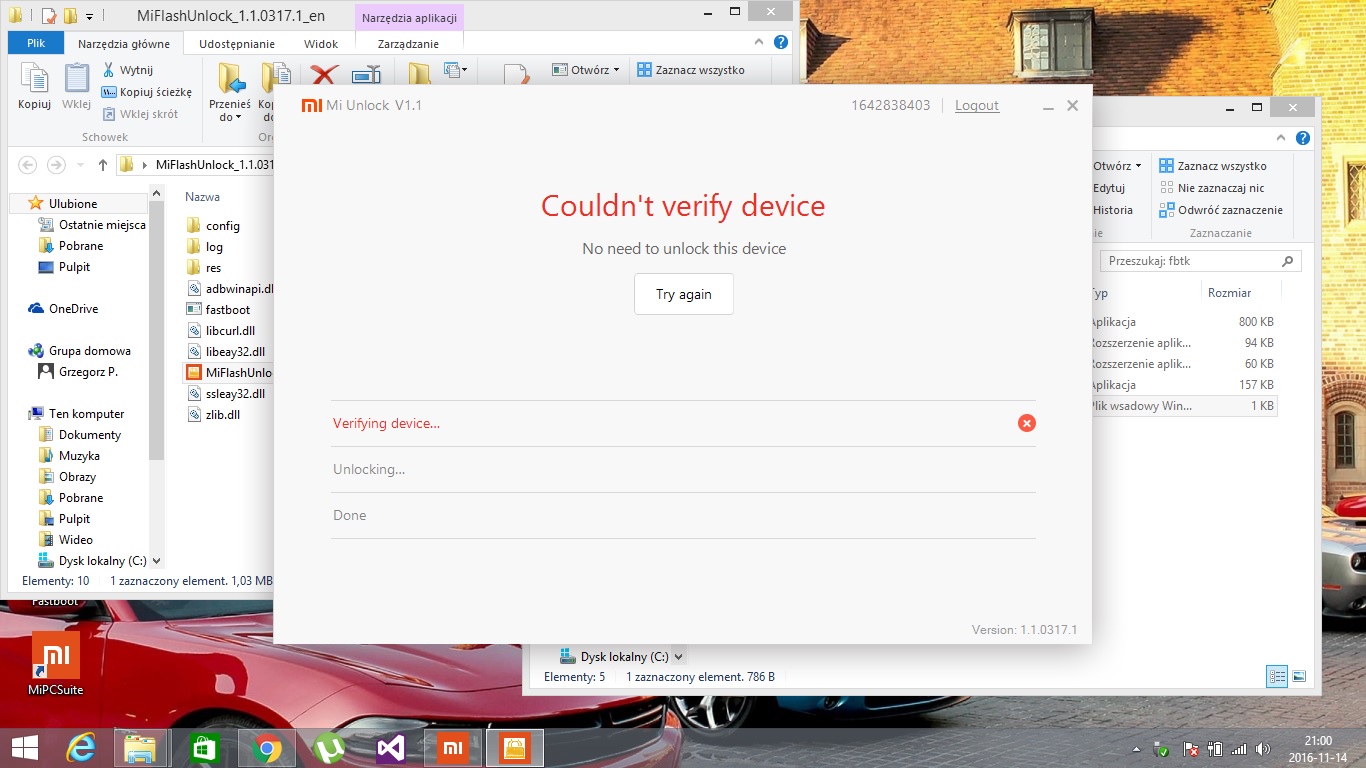Select the details view button
Image resolution: width=1366 pixels, height=768 pixels.
click(1277, 676)
